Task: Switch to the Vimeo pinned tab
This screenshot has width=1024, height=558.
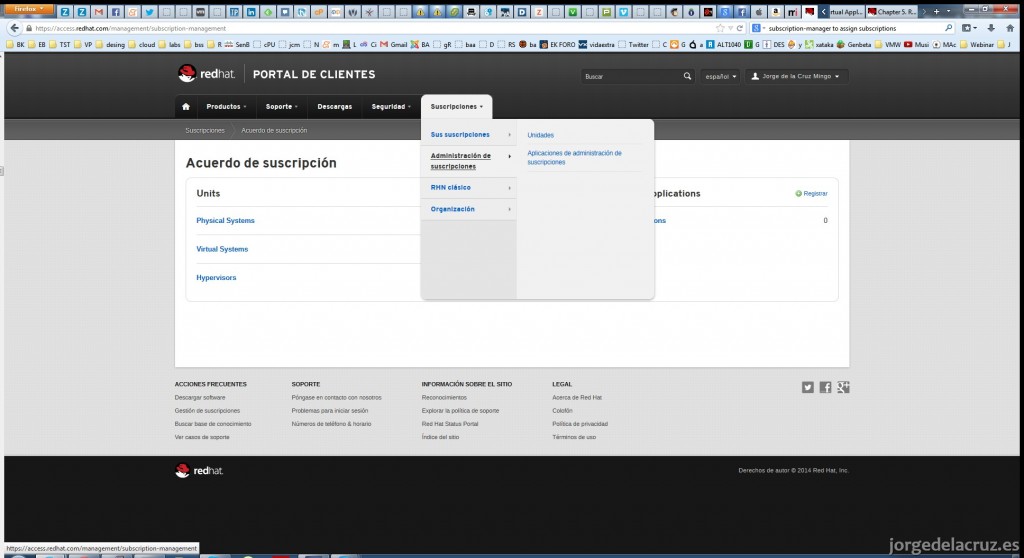Action: [x=624, y=12]
